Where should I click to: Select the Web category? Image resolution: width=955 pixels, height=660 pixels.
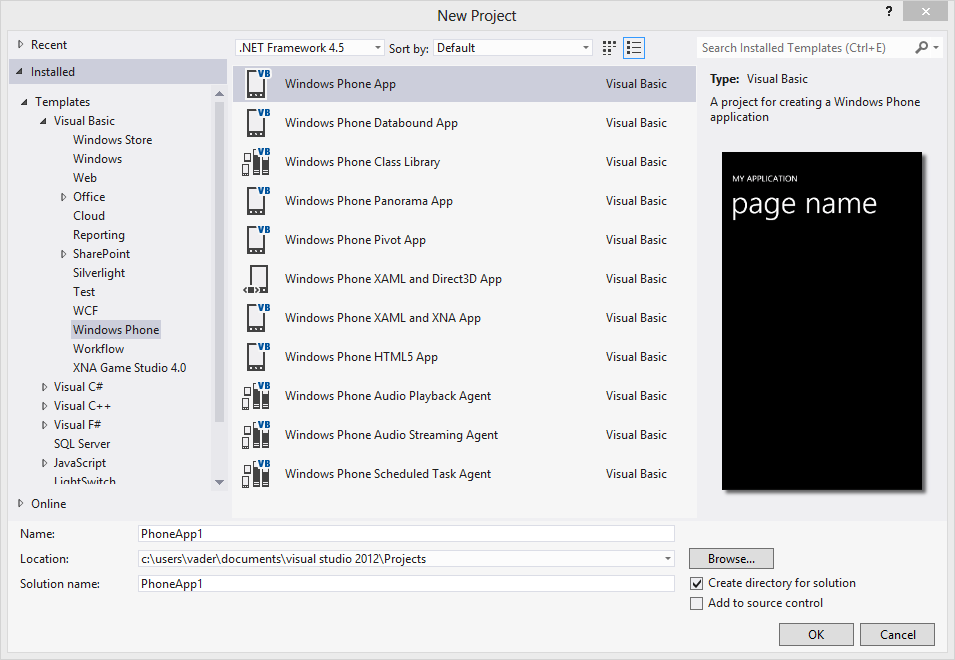[x=85, y=178]
